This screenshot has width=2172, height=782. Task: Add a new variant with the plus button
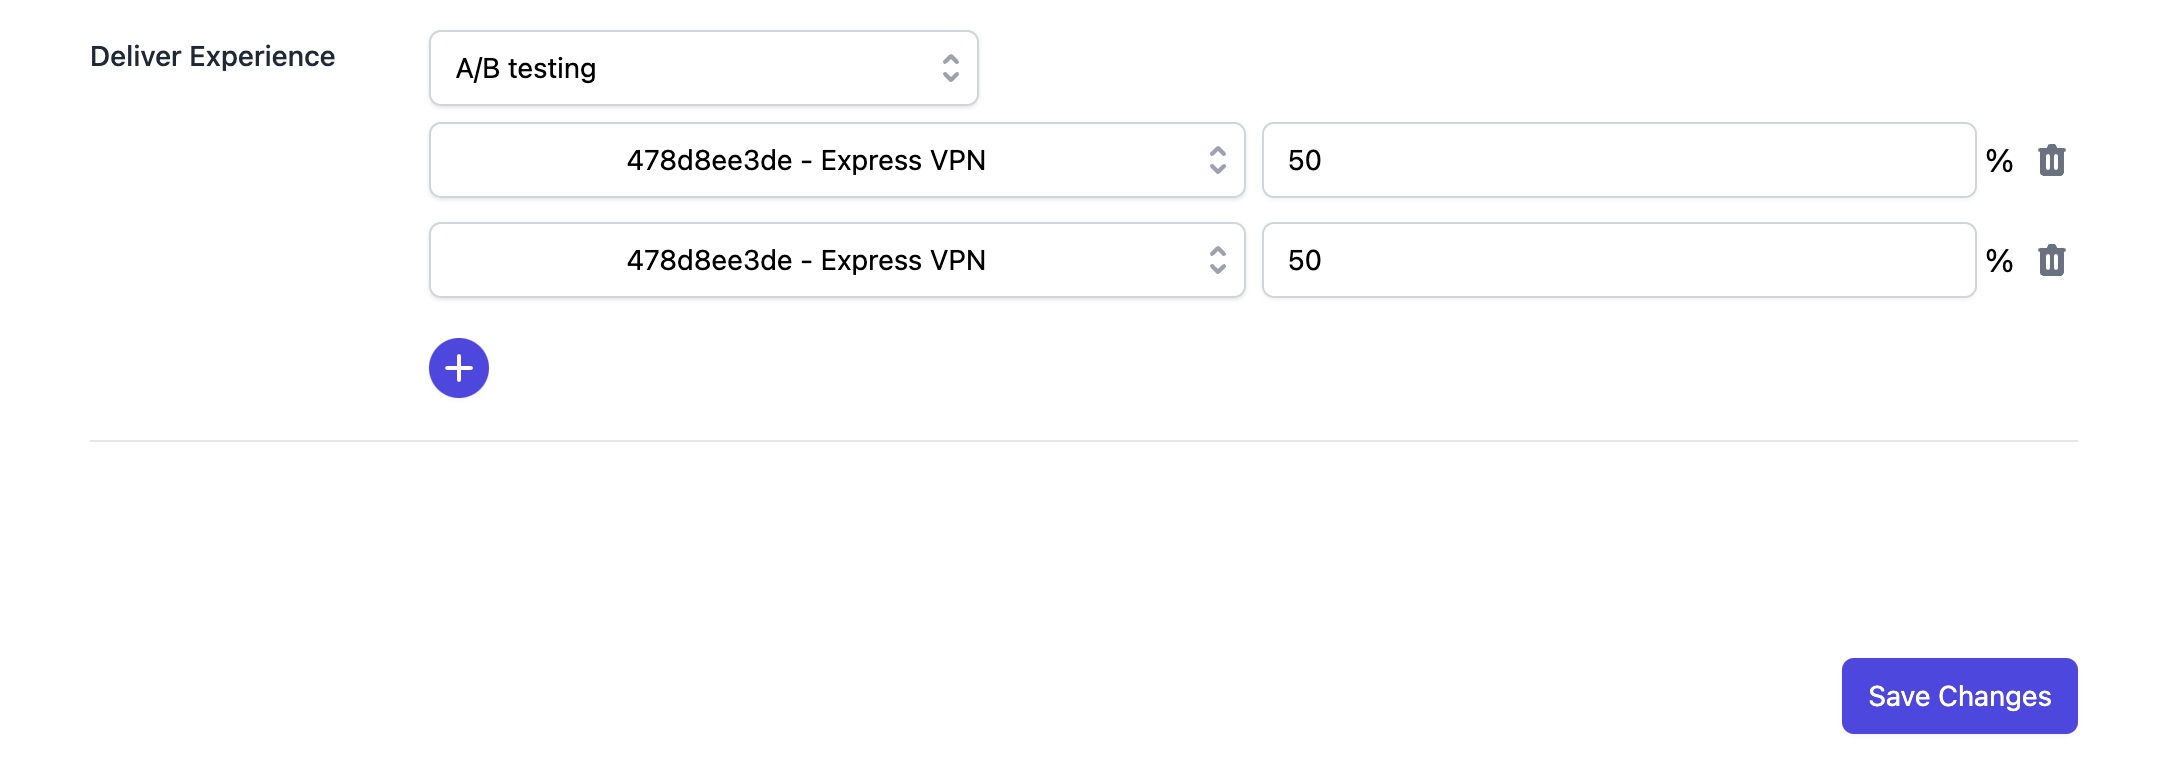459,368
